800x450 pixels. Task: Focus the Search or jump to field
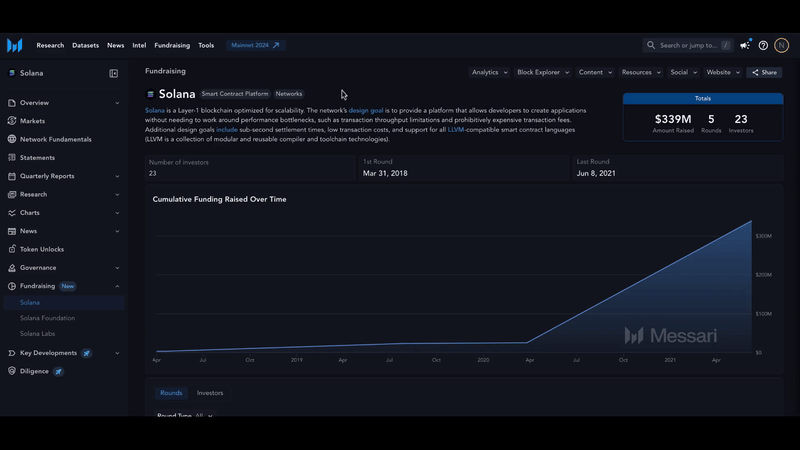[x=688, y=45]
